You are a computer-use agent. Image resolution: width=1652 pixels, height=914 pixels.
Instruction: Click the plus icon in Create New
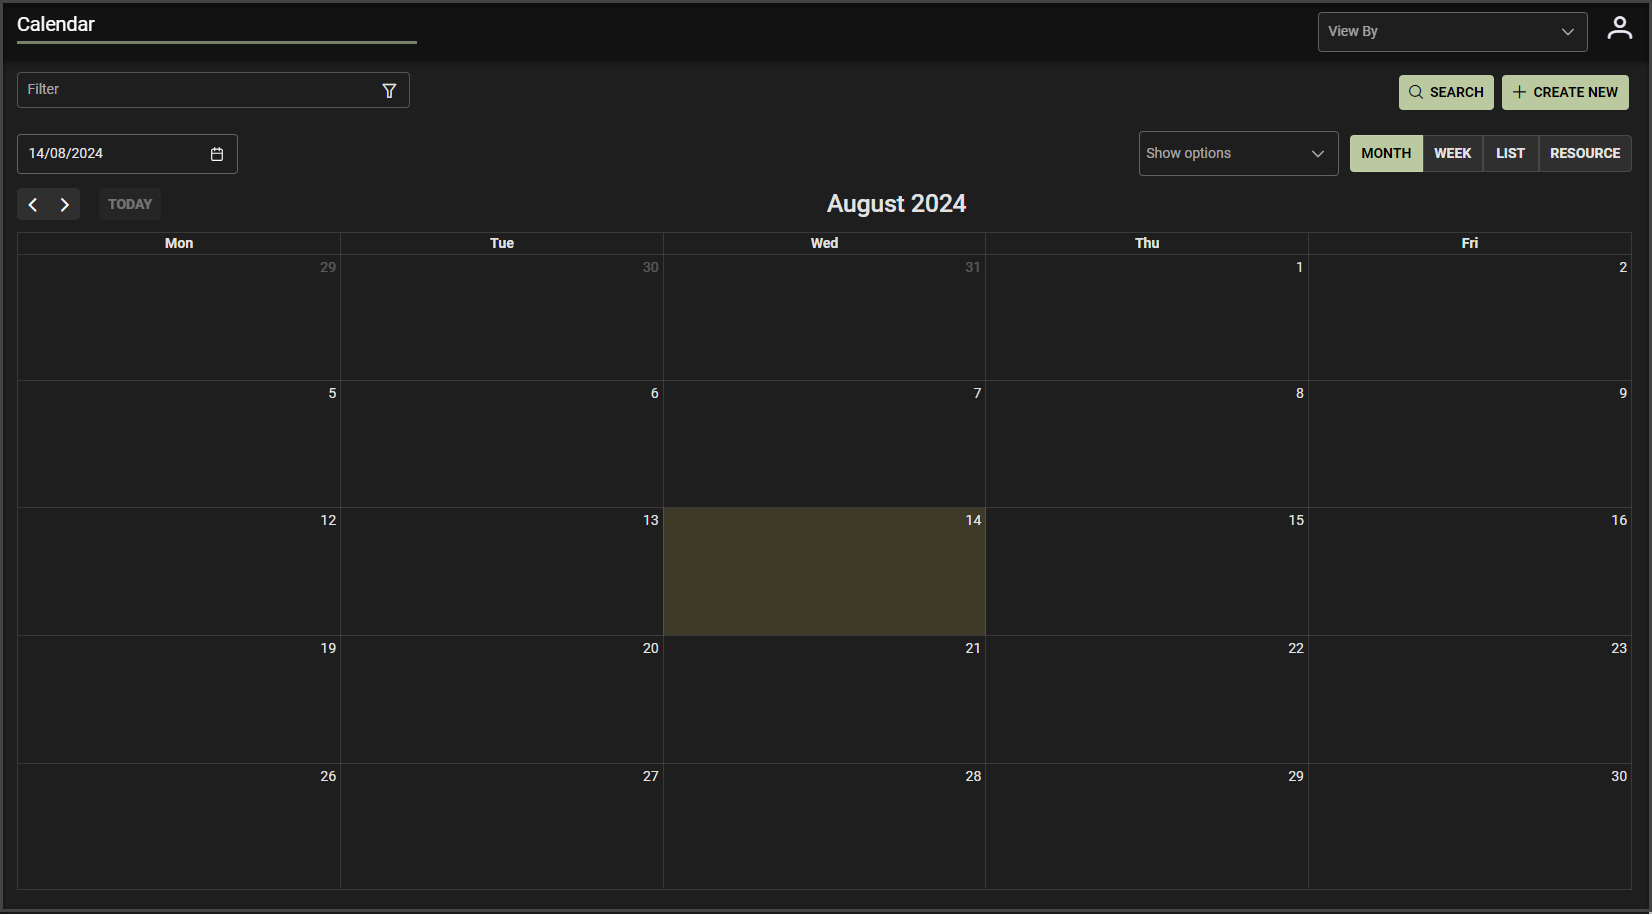(1519, 92)
